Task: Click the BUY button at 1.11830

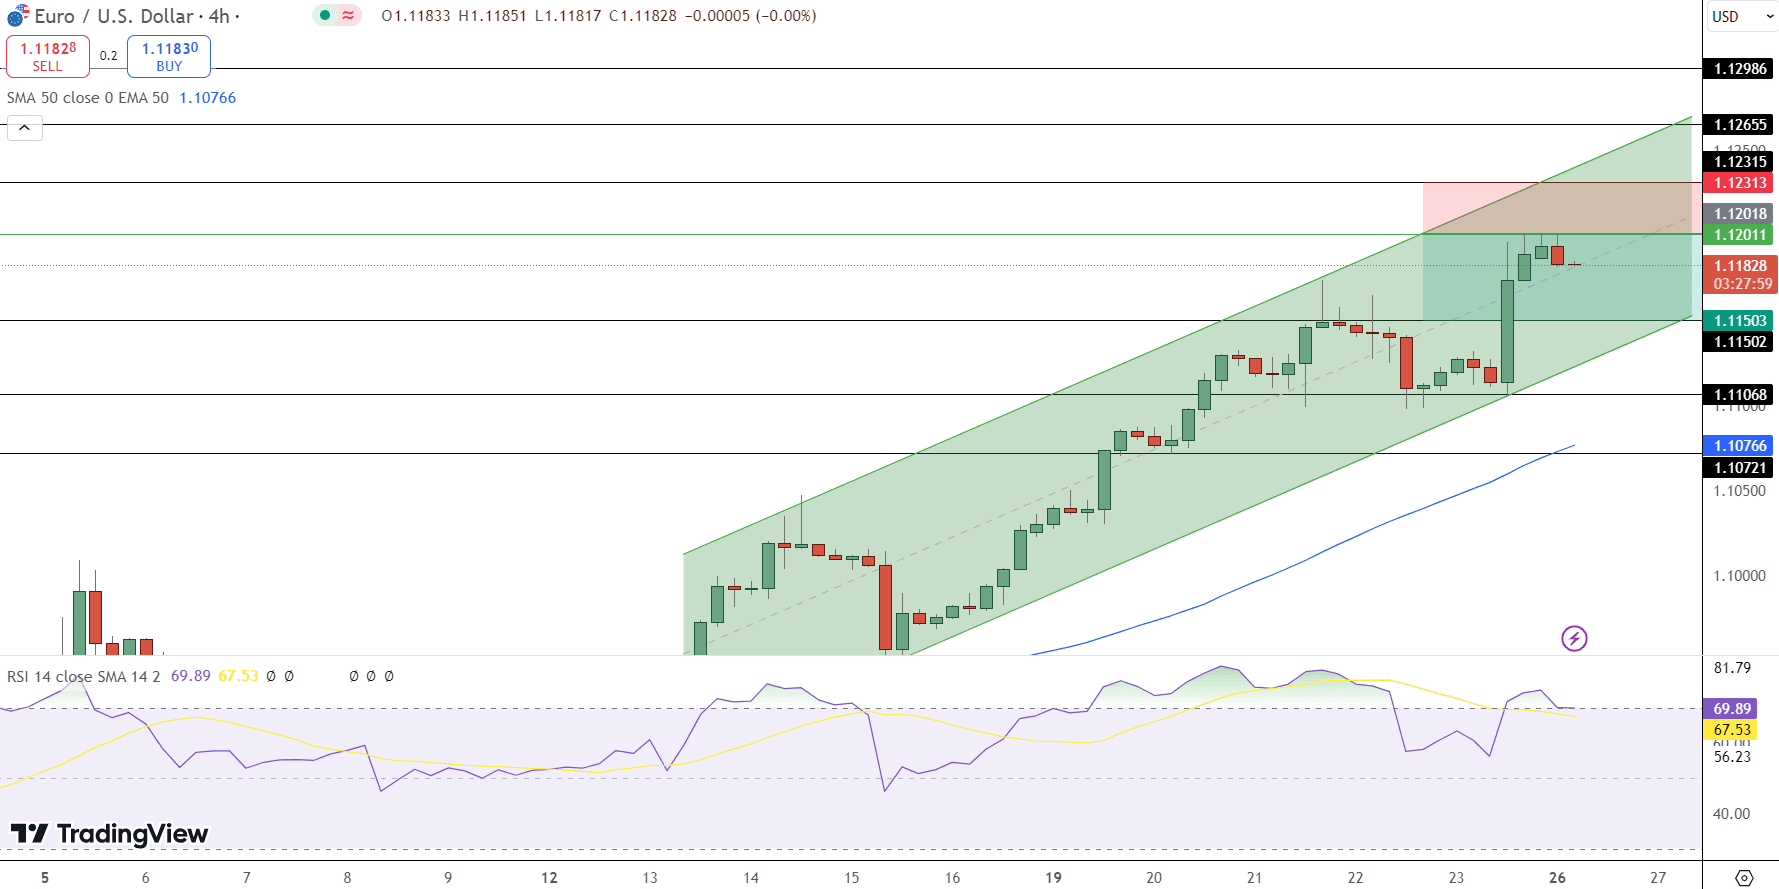Action: tap(169, 56)
